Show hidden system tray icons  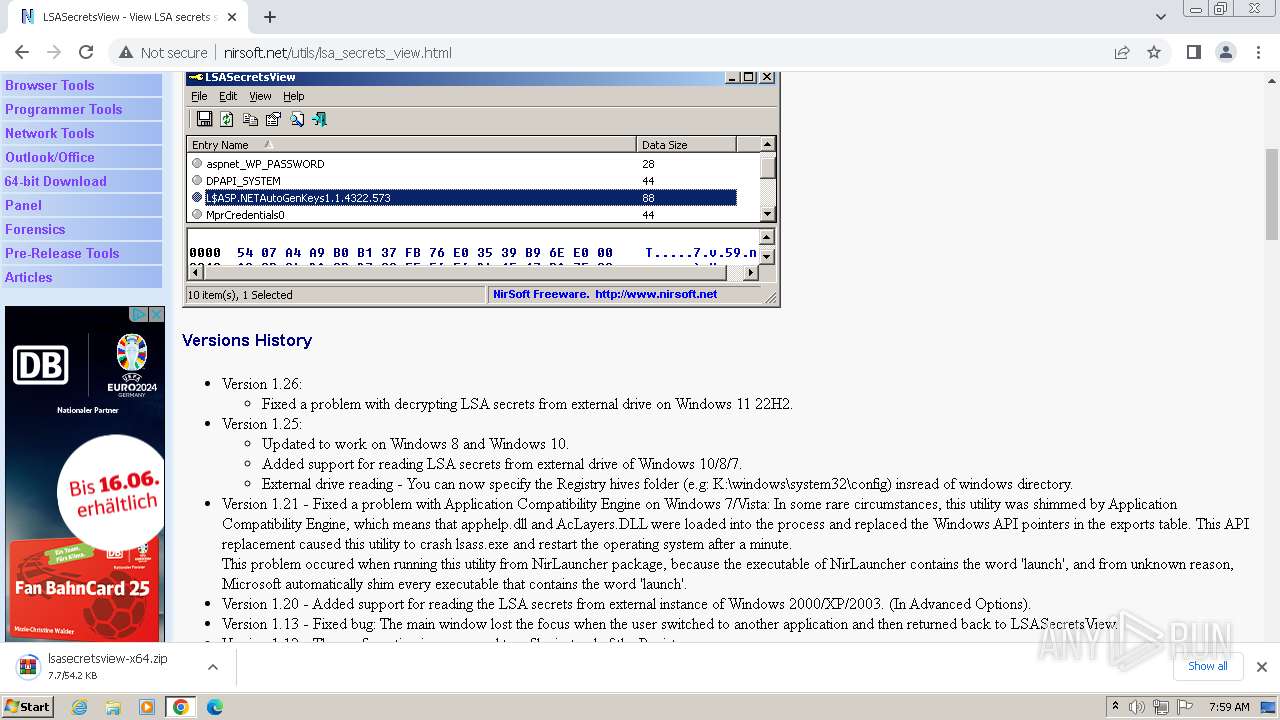[x=1116, y=707]
